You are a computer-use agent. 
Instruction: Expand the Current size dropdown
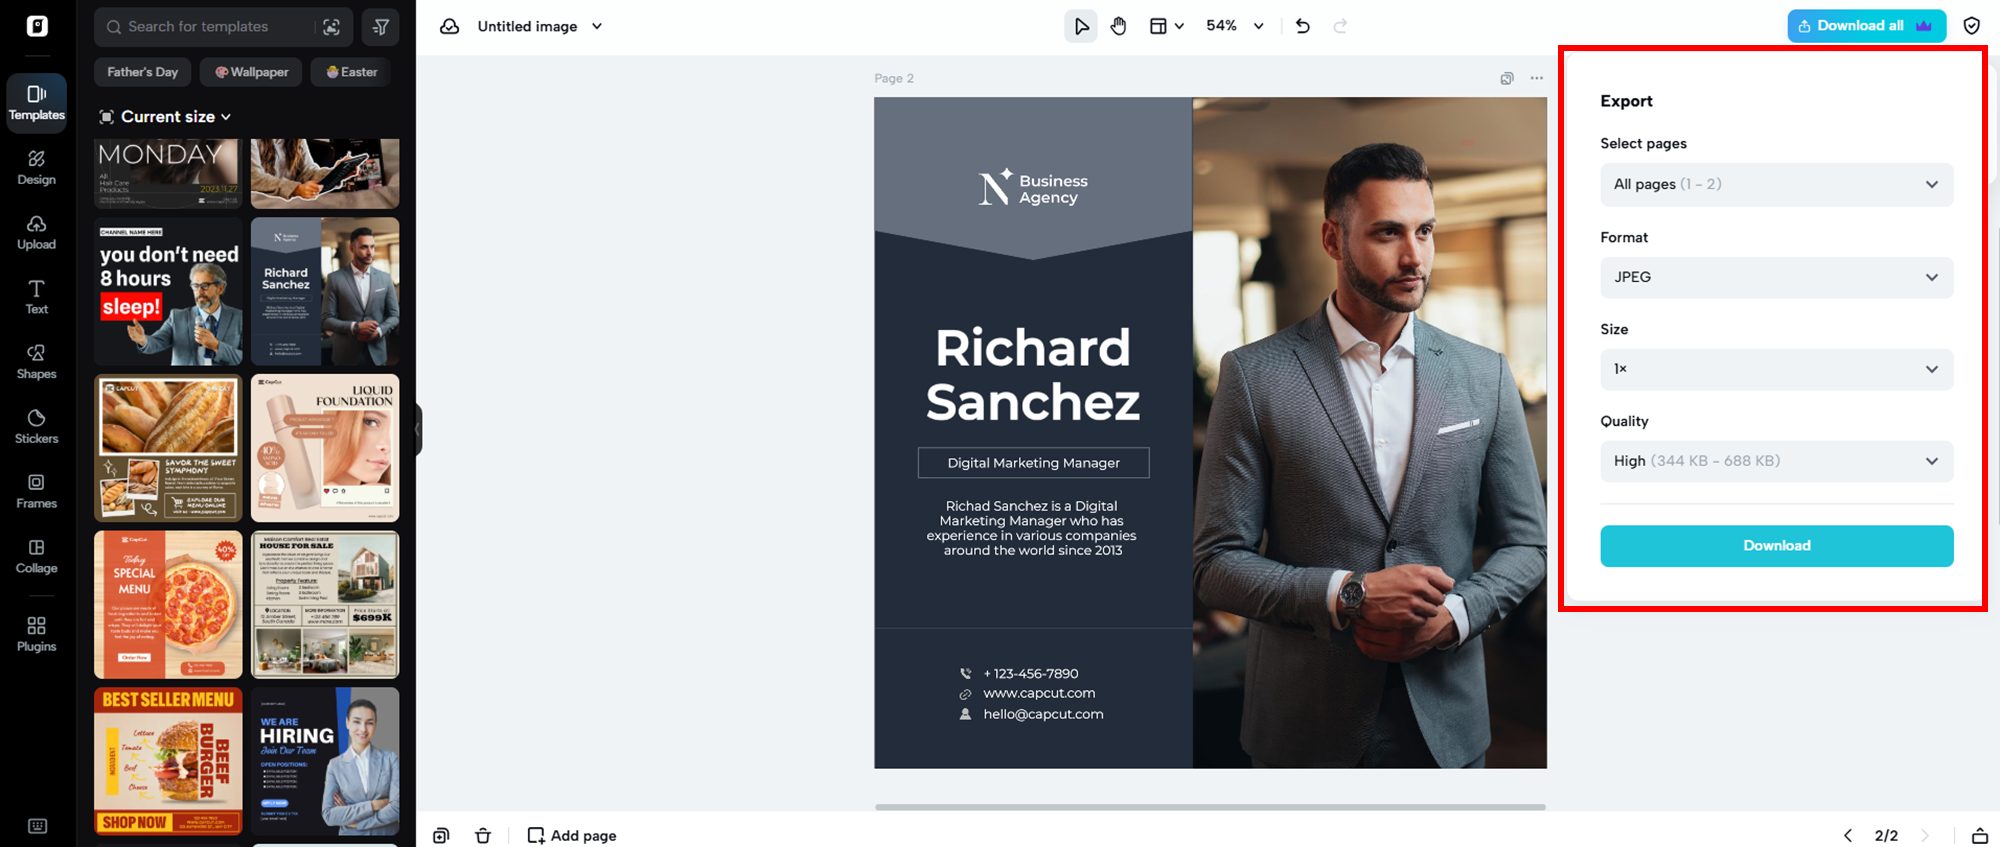[x=166, y=117]
